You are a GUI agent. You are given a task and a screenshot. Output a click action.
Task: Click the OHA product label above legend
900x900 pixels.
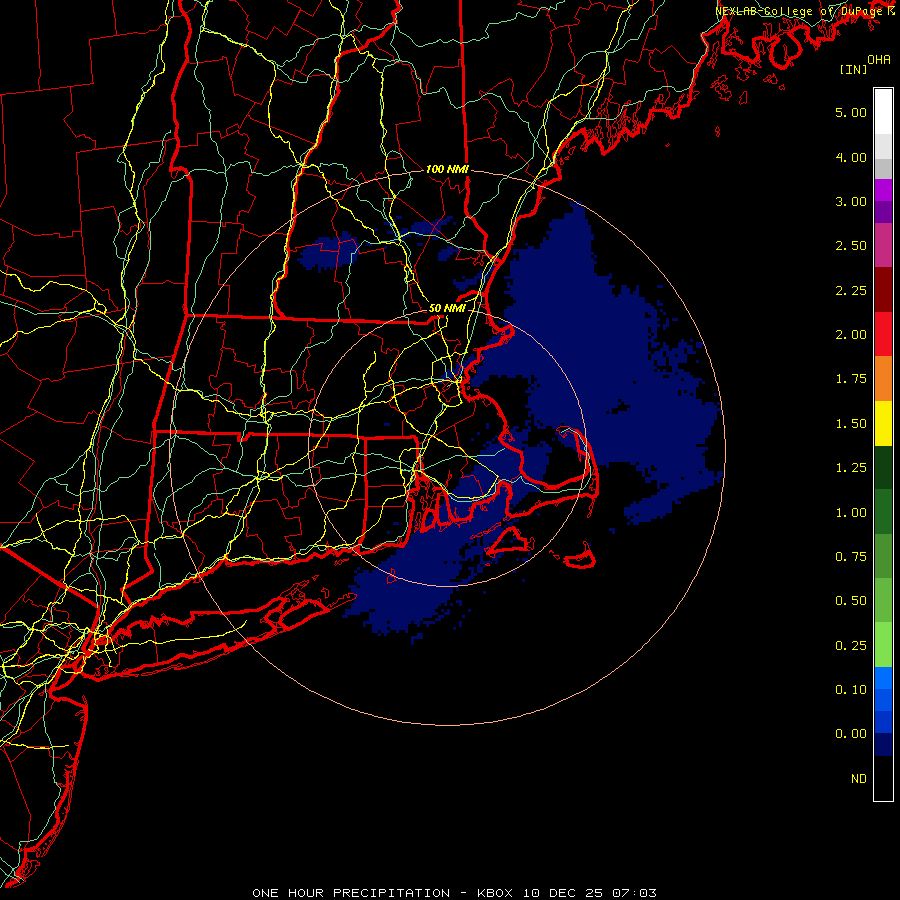[879, 59]
